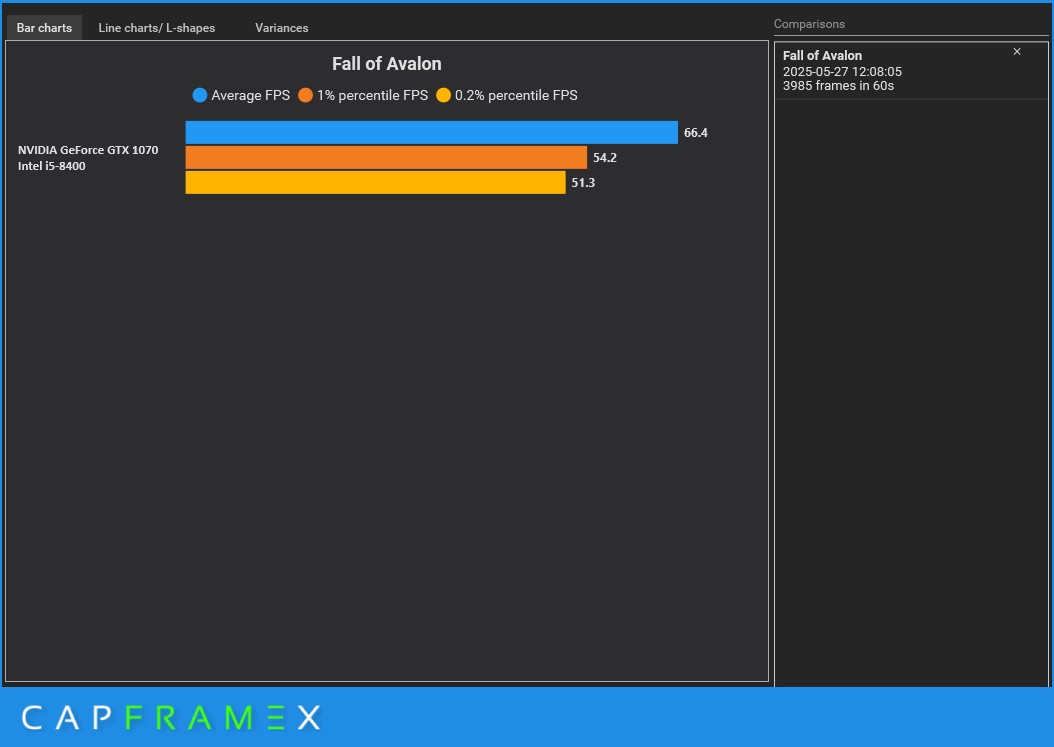
Task: Click the blue Average FPS bar
Action: (x=432, y=132)
